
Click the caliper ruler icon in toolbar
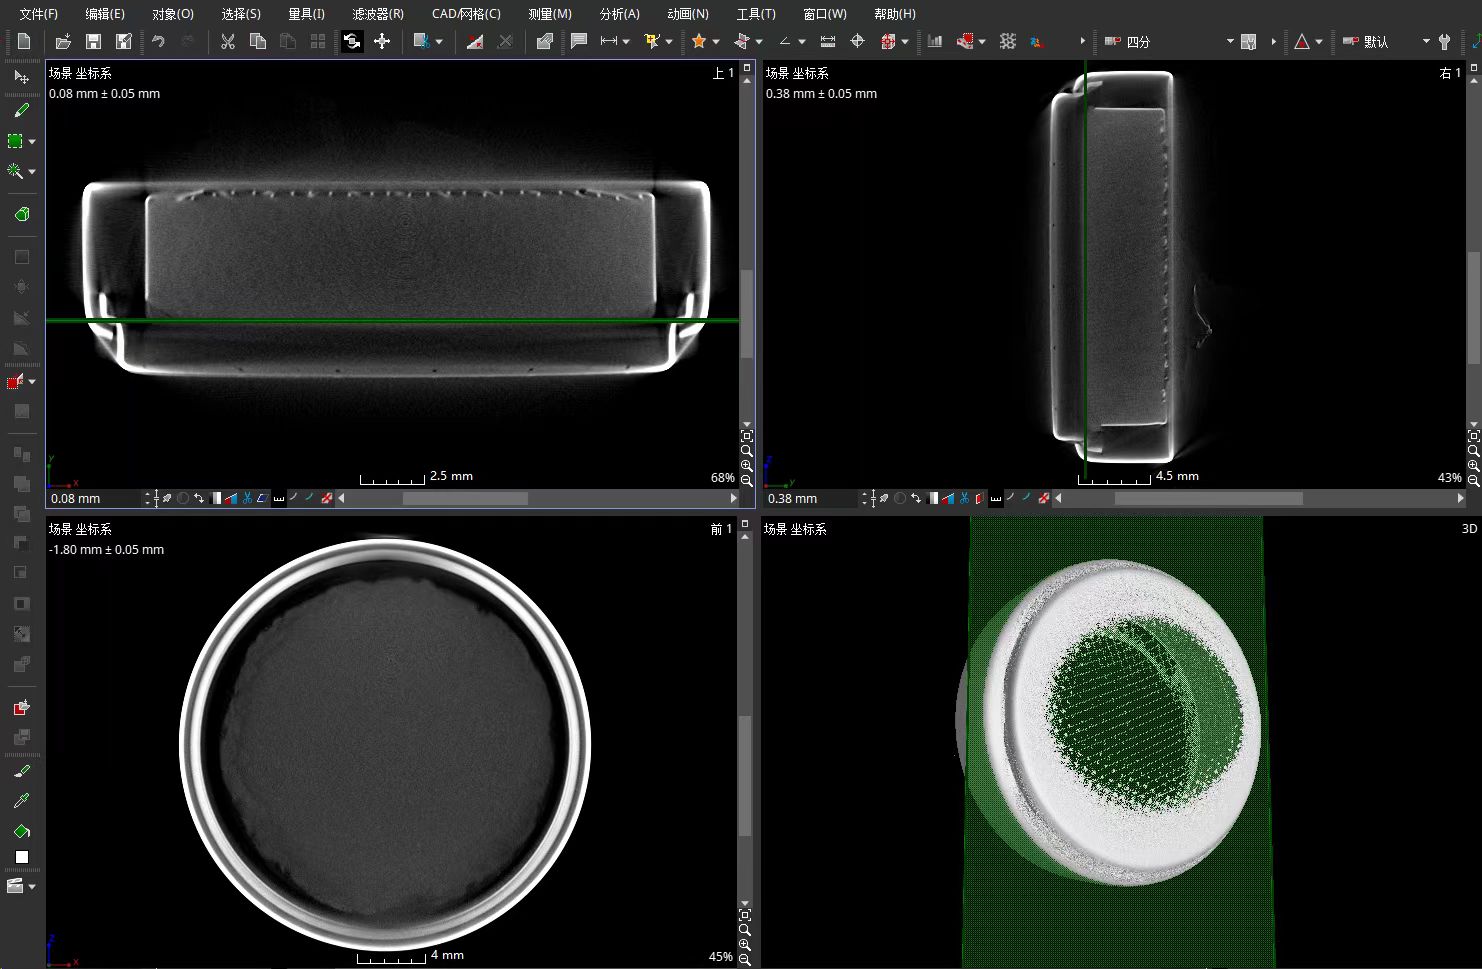tap(828, 41)
